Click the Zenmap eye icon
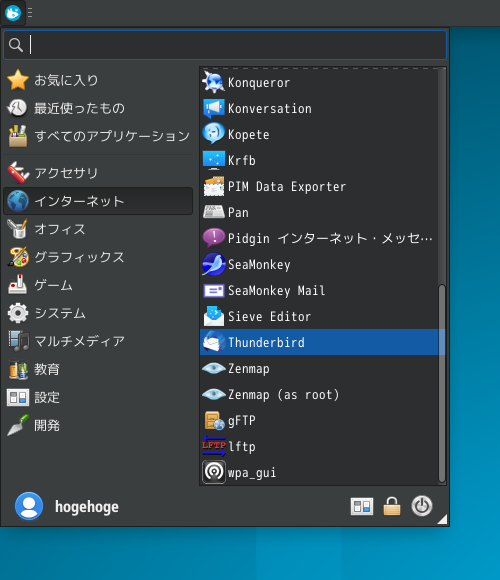The image size is (500, 580). coord(213,368)
